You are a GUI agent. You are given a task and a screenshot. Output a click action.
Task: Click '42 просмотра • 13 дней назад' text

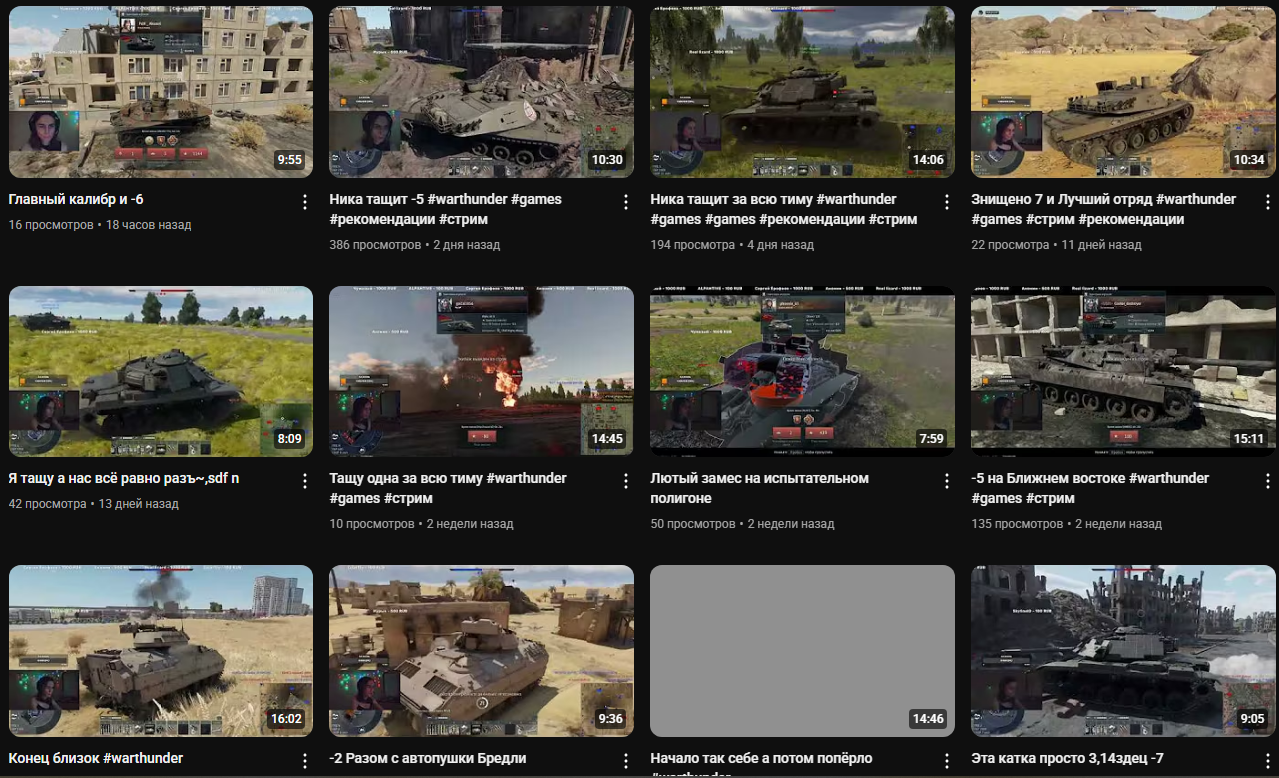click(94, 504)
